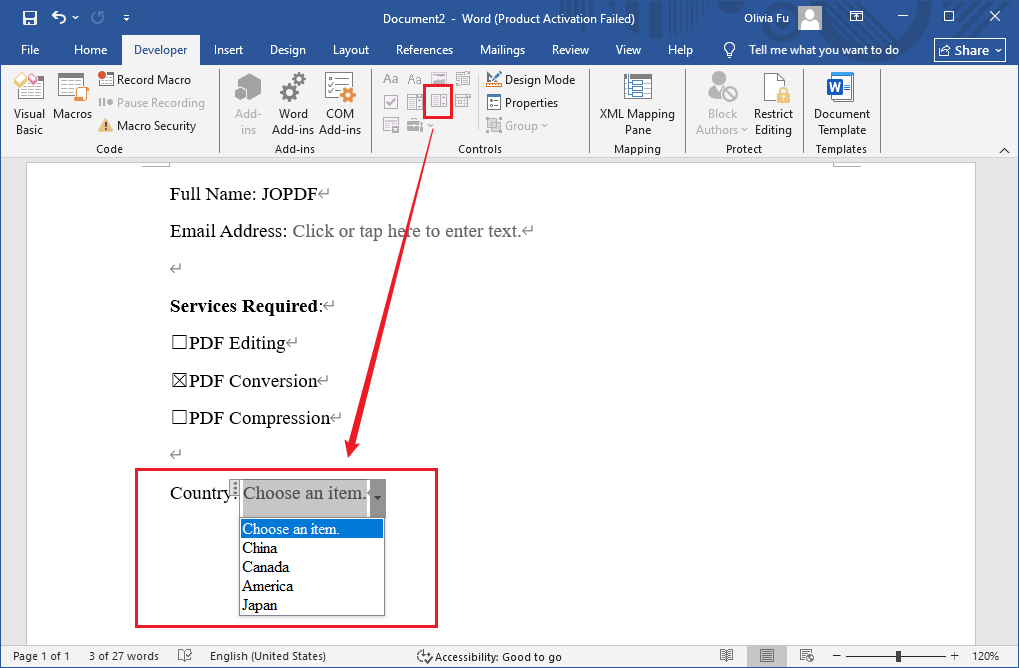Toggle Design Mode
The image size is (1019, 668).
point(530,79)
